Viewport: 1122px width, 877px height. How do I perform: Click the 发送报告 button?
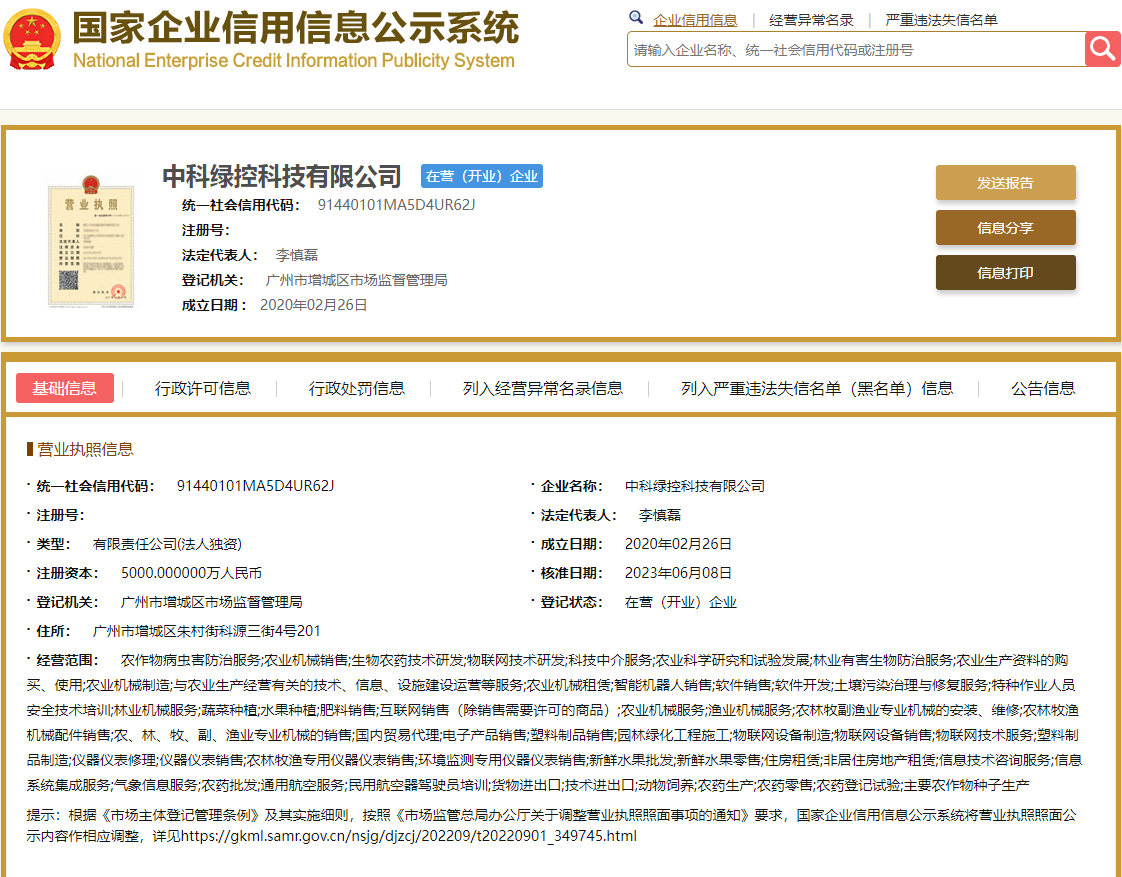tap(1005, 183)
